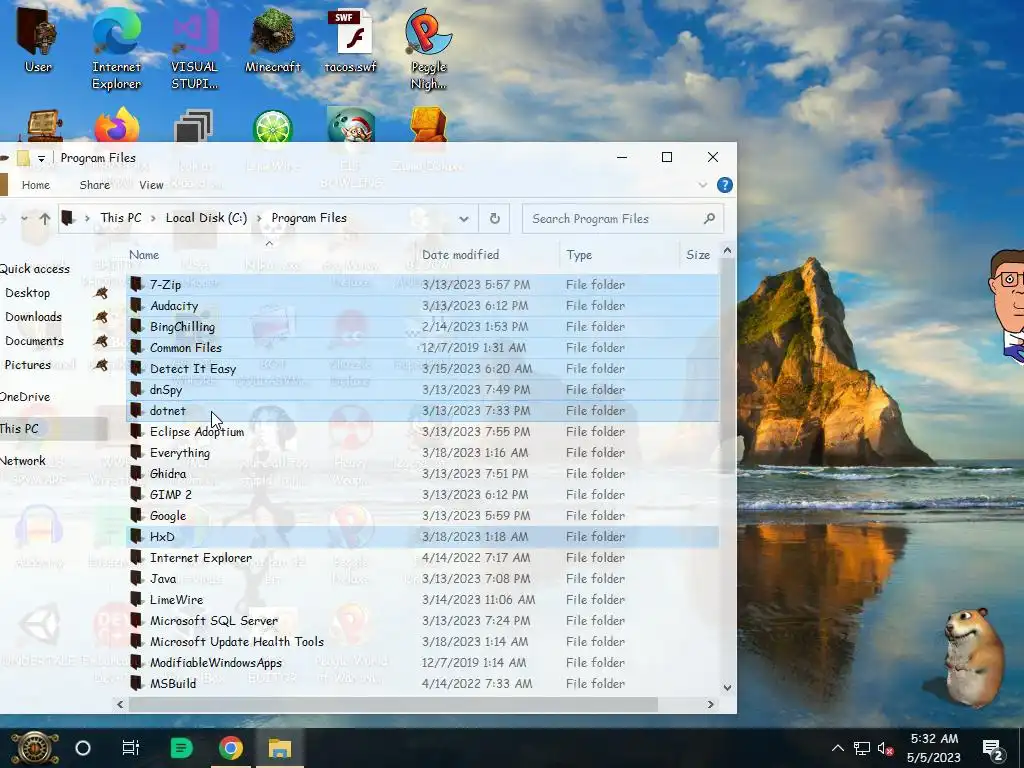This screenshot has height=768, width=1024.
Task: Select OneDrive in navigation pane
Action: click(x=25, y=396)
